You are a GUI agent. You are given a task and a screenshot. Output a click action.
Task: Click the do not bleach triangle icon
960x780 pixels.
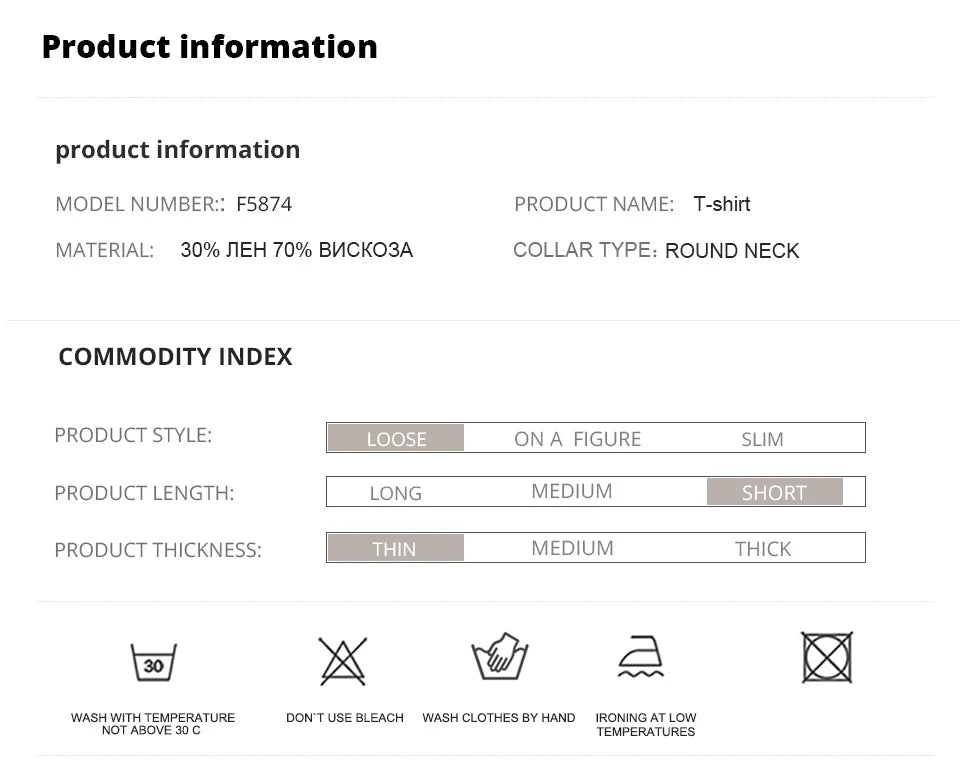(343, 661)
